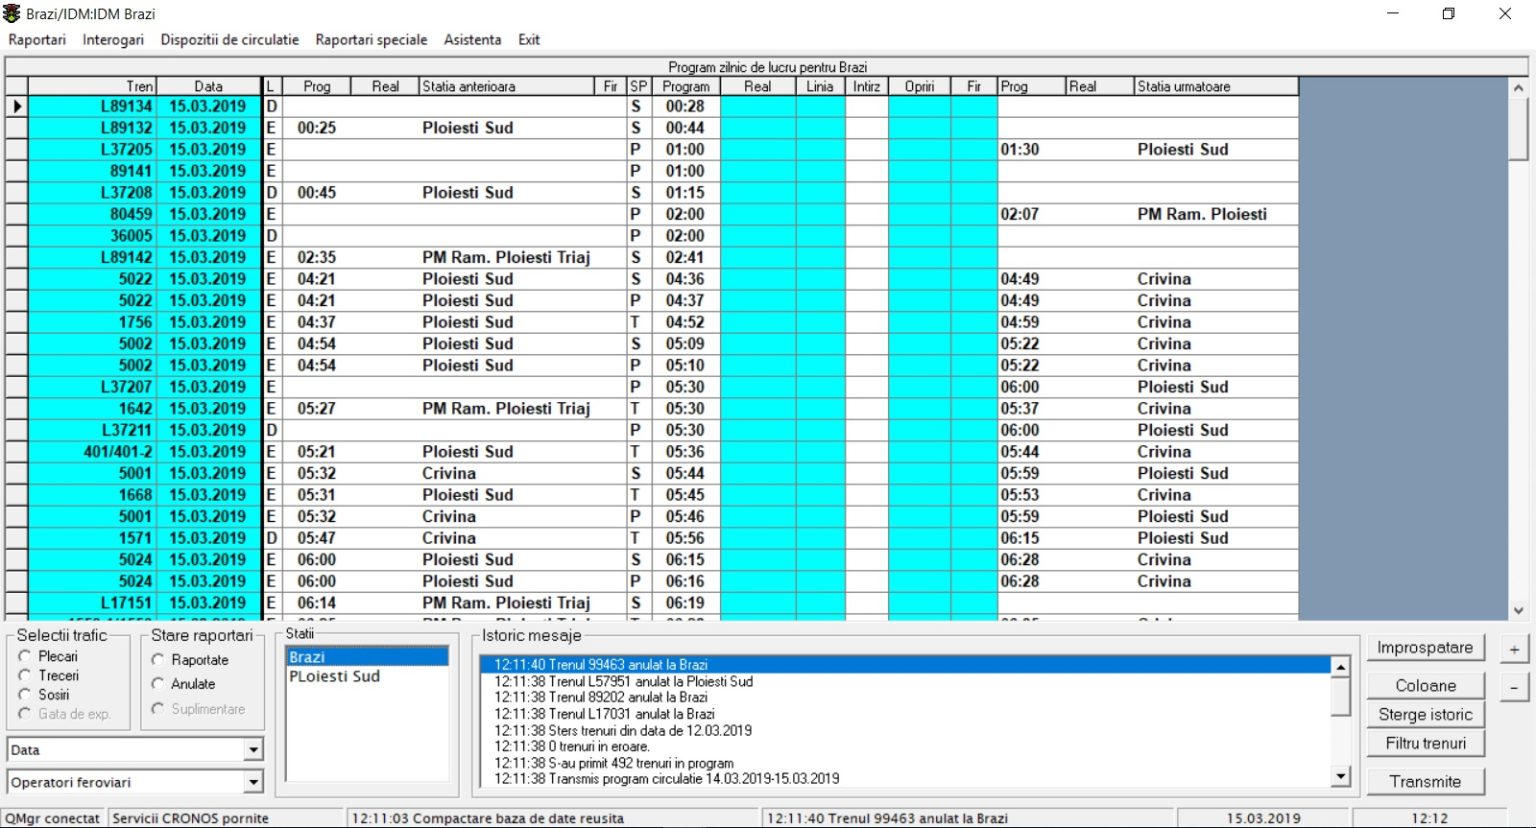
Task: Open the Interogari menu
Action: coord(113,40)
